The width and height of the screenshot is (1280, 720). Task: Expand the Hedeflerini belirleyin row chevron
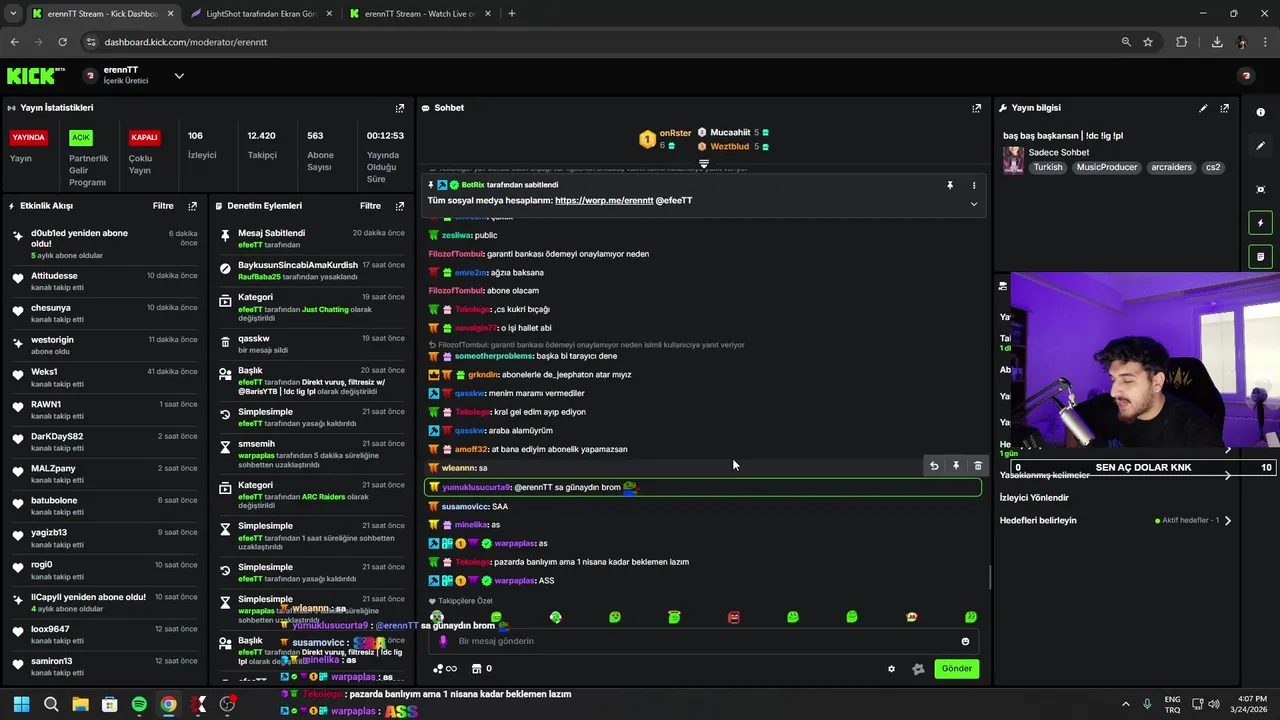tap(1228, 521)
